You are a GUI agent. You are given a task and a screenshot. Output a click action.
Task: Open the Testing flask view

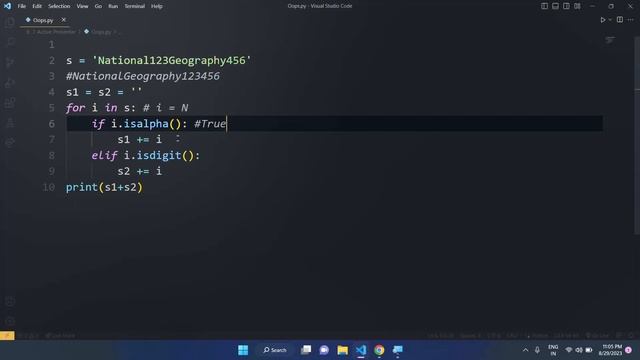[10, 122]
